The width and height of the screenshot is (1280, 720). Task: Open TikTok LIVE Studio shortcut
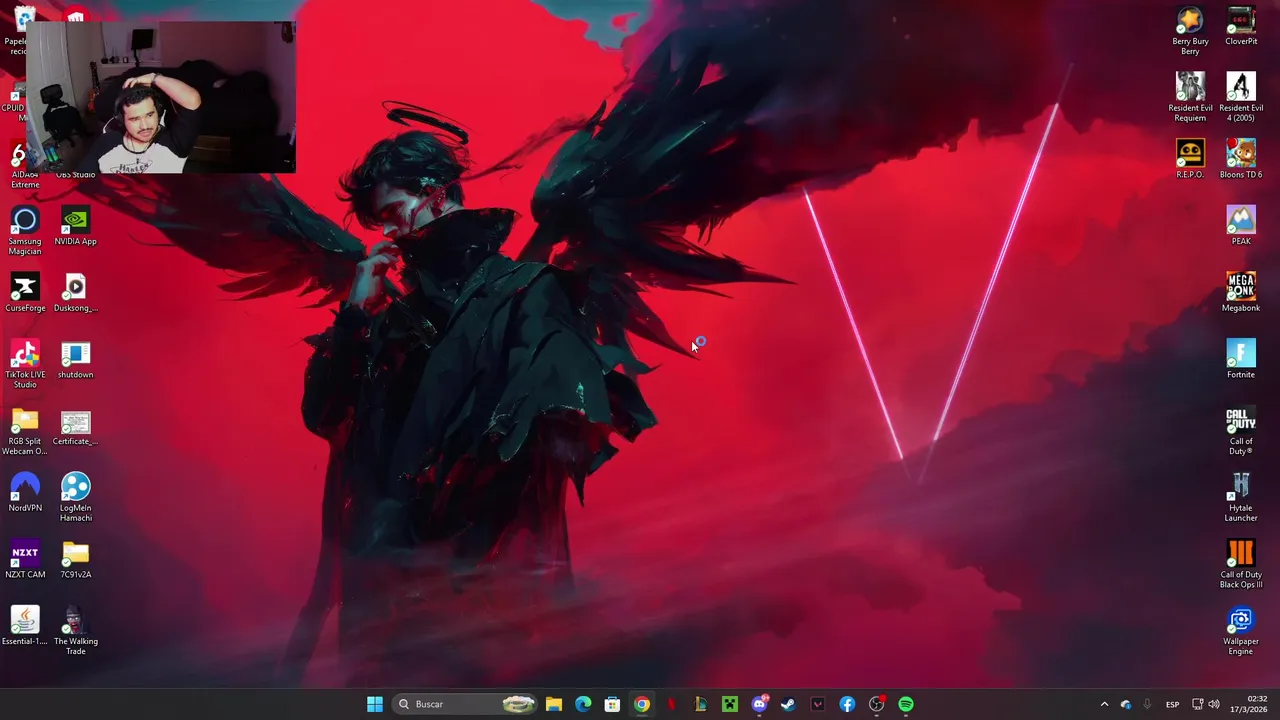click(25, 364)
